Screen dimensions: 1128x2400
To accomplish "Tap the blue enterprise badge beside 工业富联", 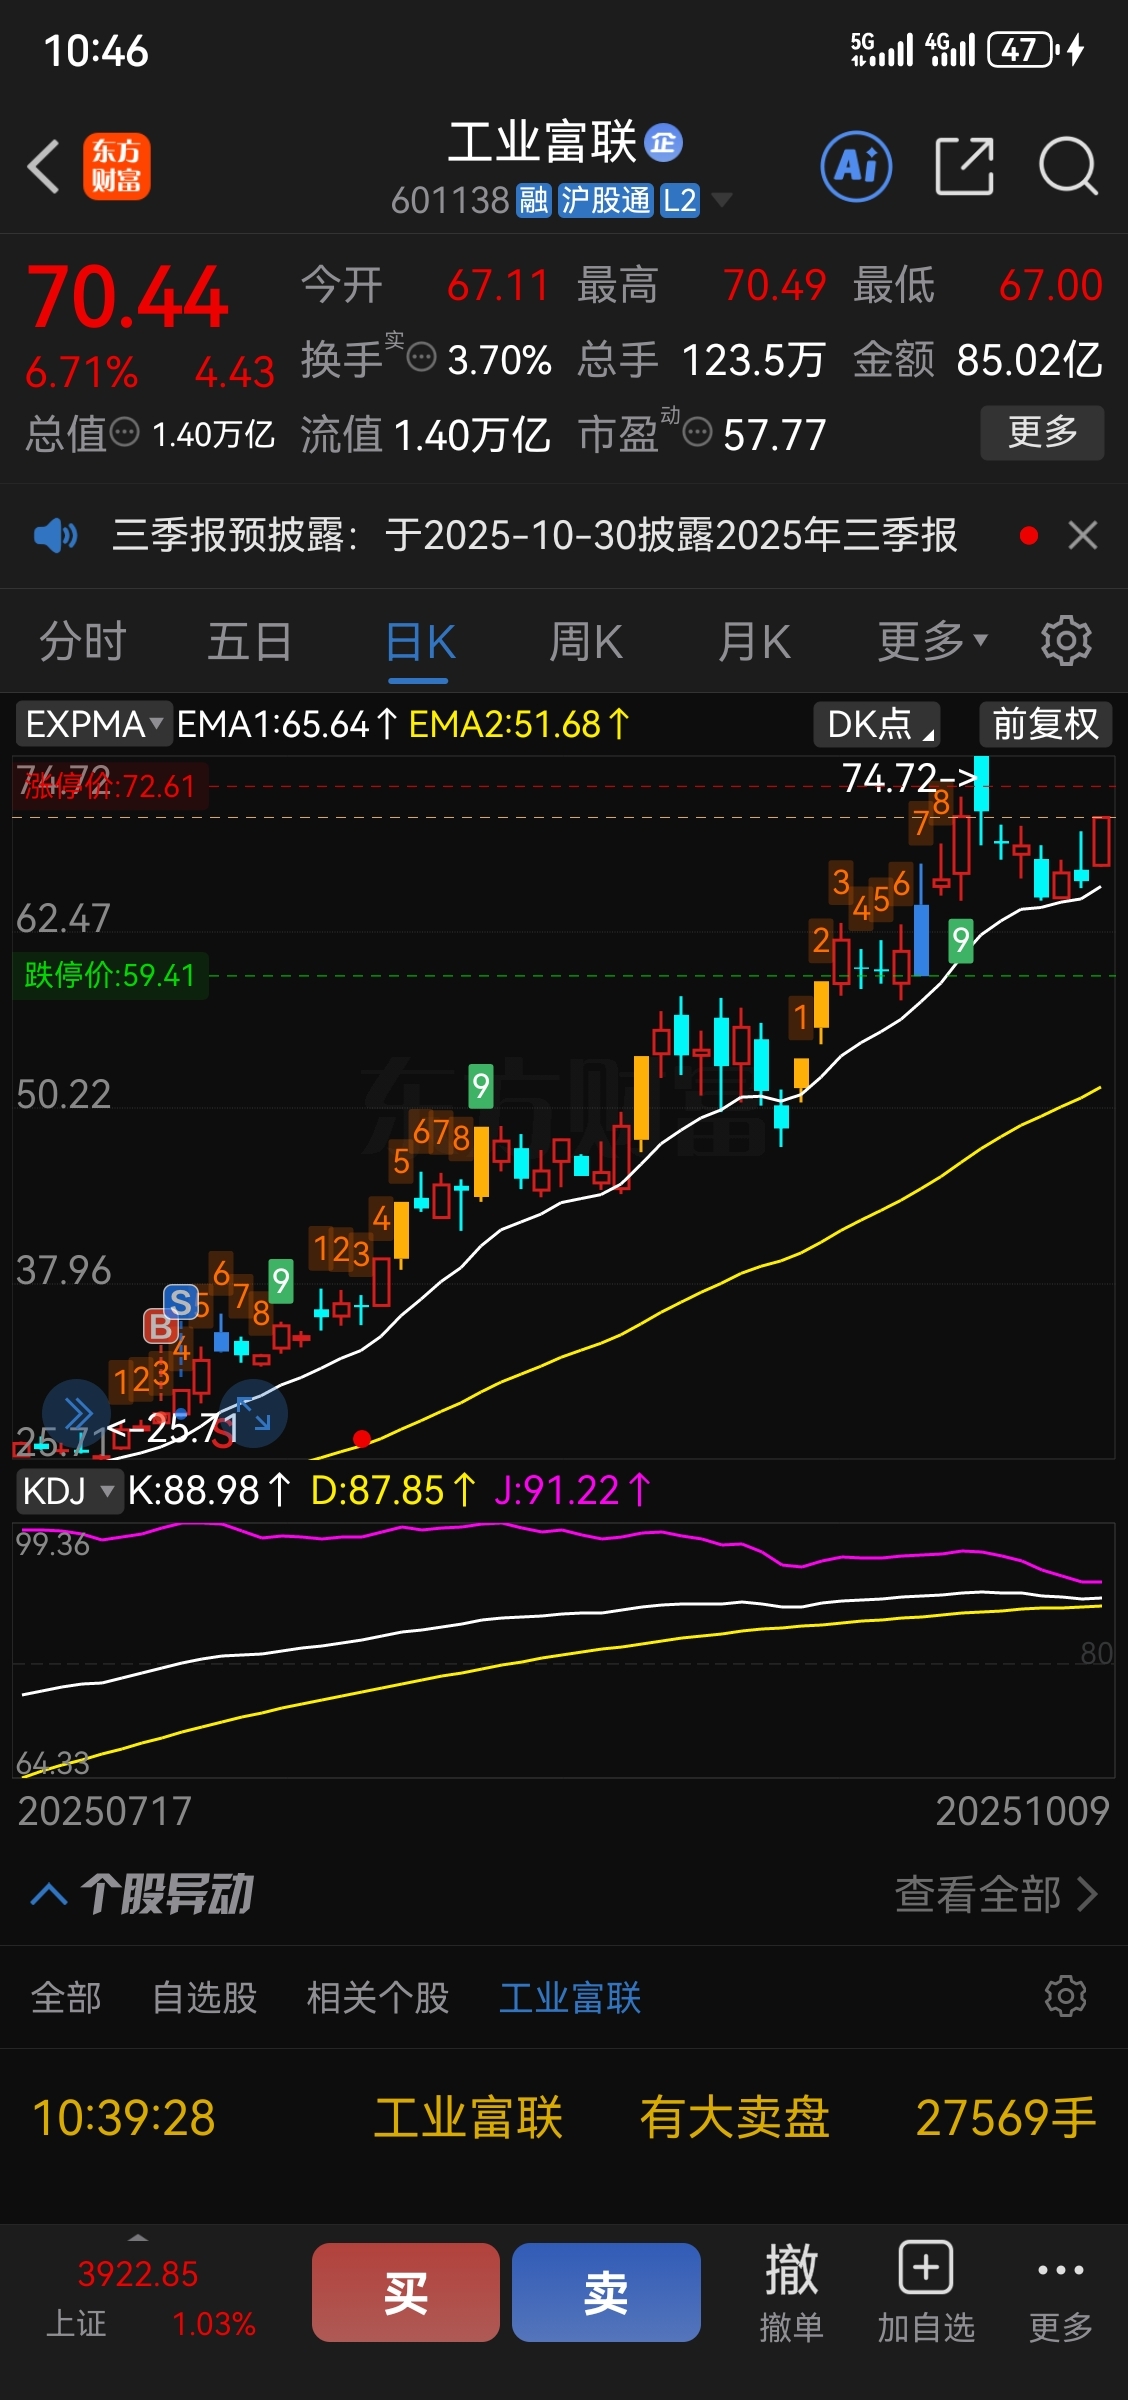I will click(663, 143).
